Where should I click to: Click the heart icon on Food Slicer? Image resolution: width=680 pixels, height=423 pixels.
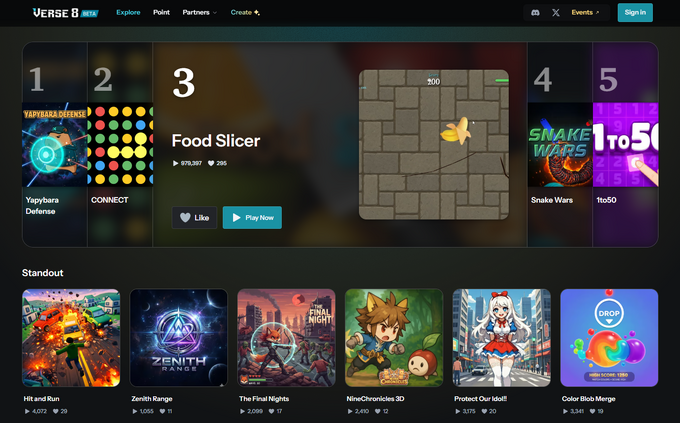point(211,164)
